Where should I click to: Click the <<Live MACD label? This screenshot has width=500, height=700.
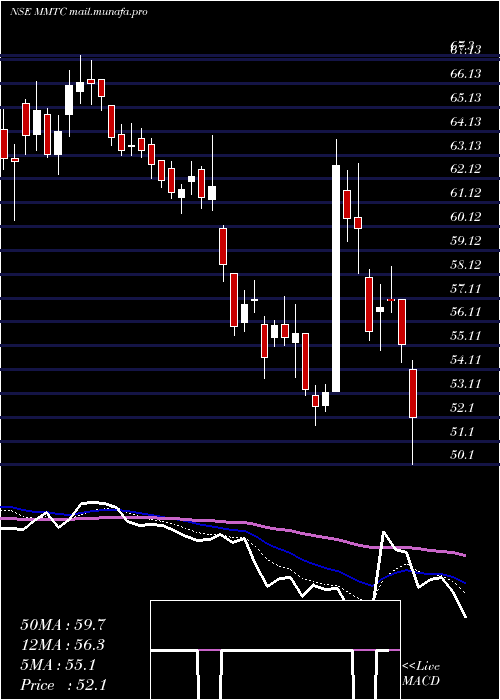click(421, 674)
